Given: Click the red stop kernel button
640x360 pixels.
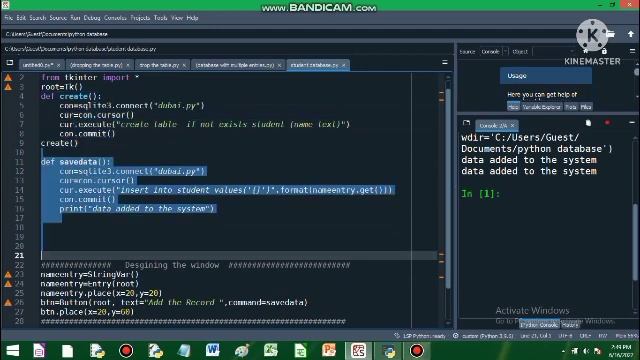Looking at the screenshot, I should [x=607, y=122].
